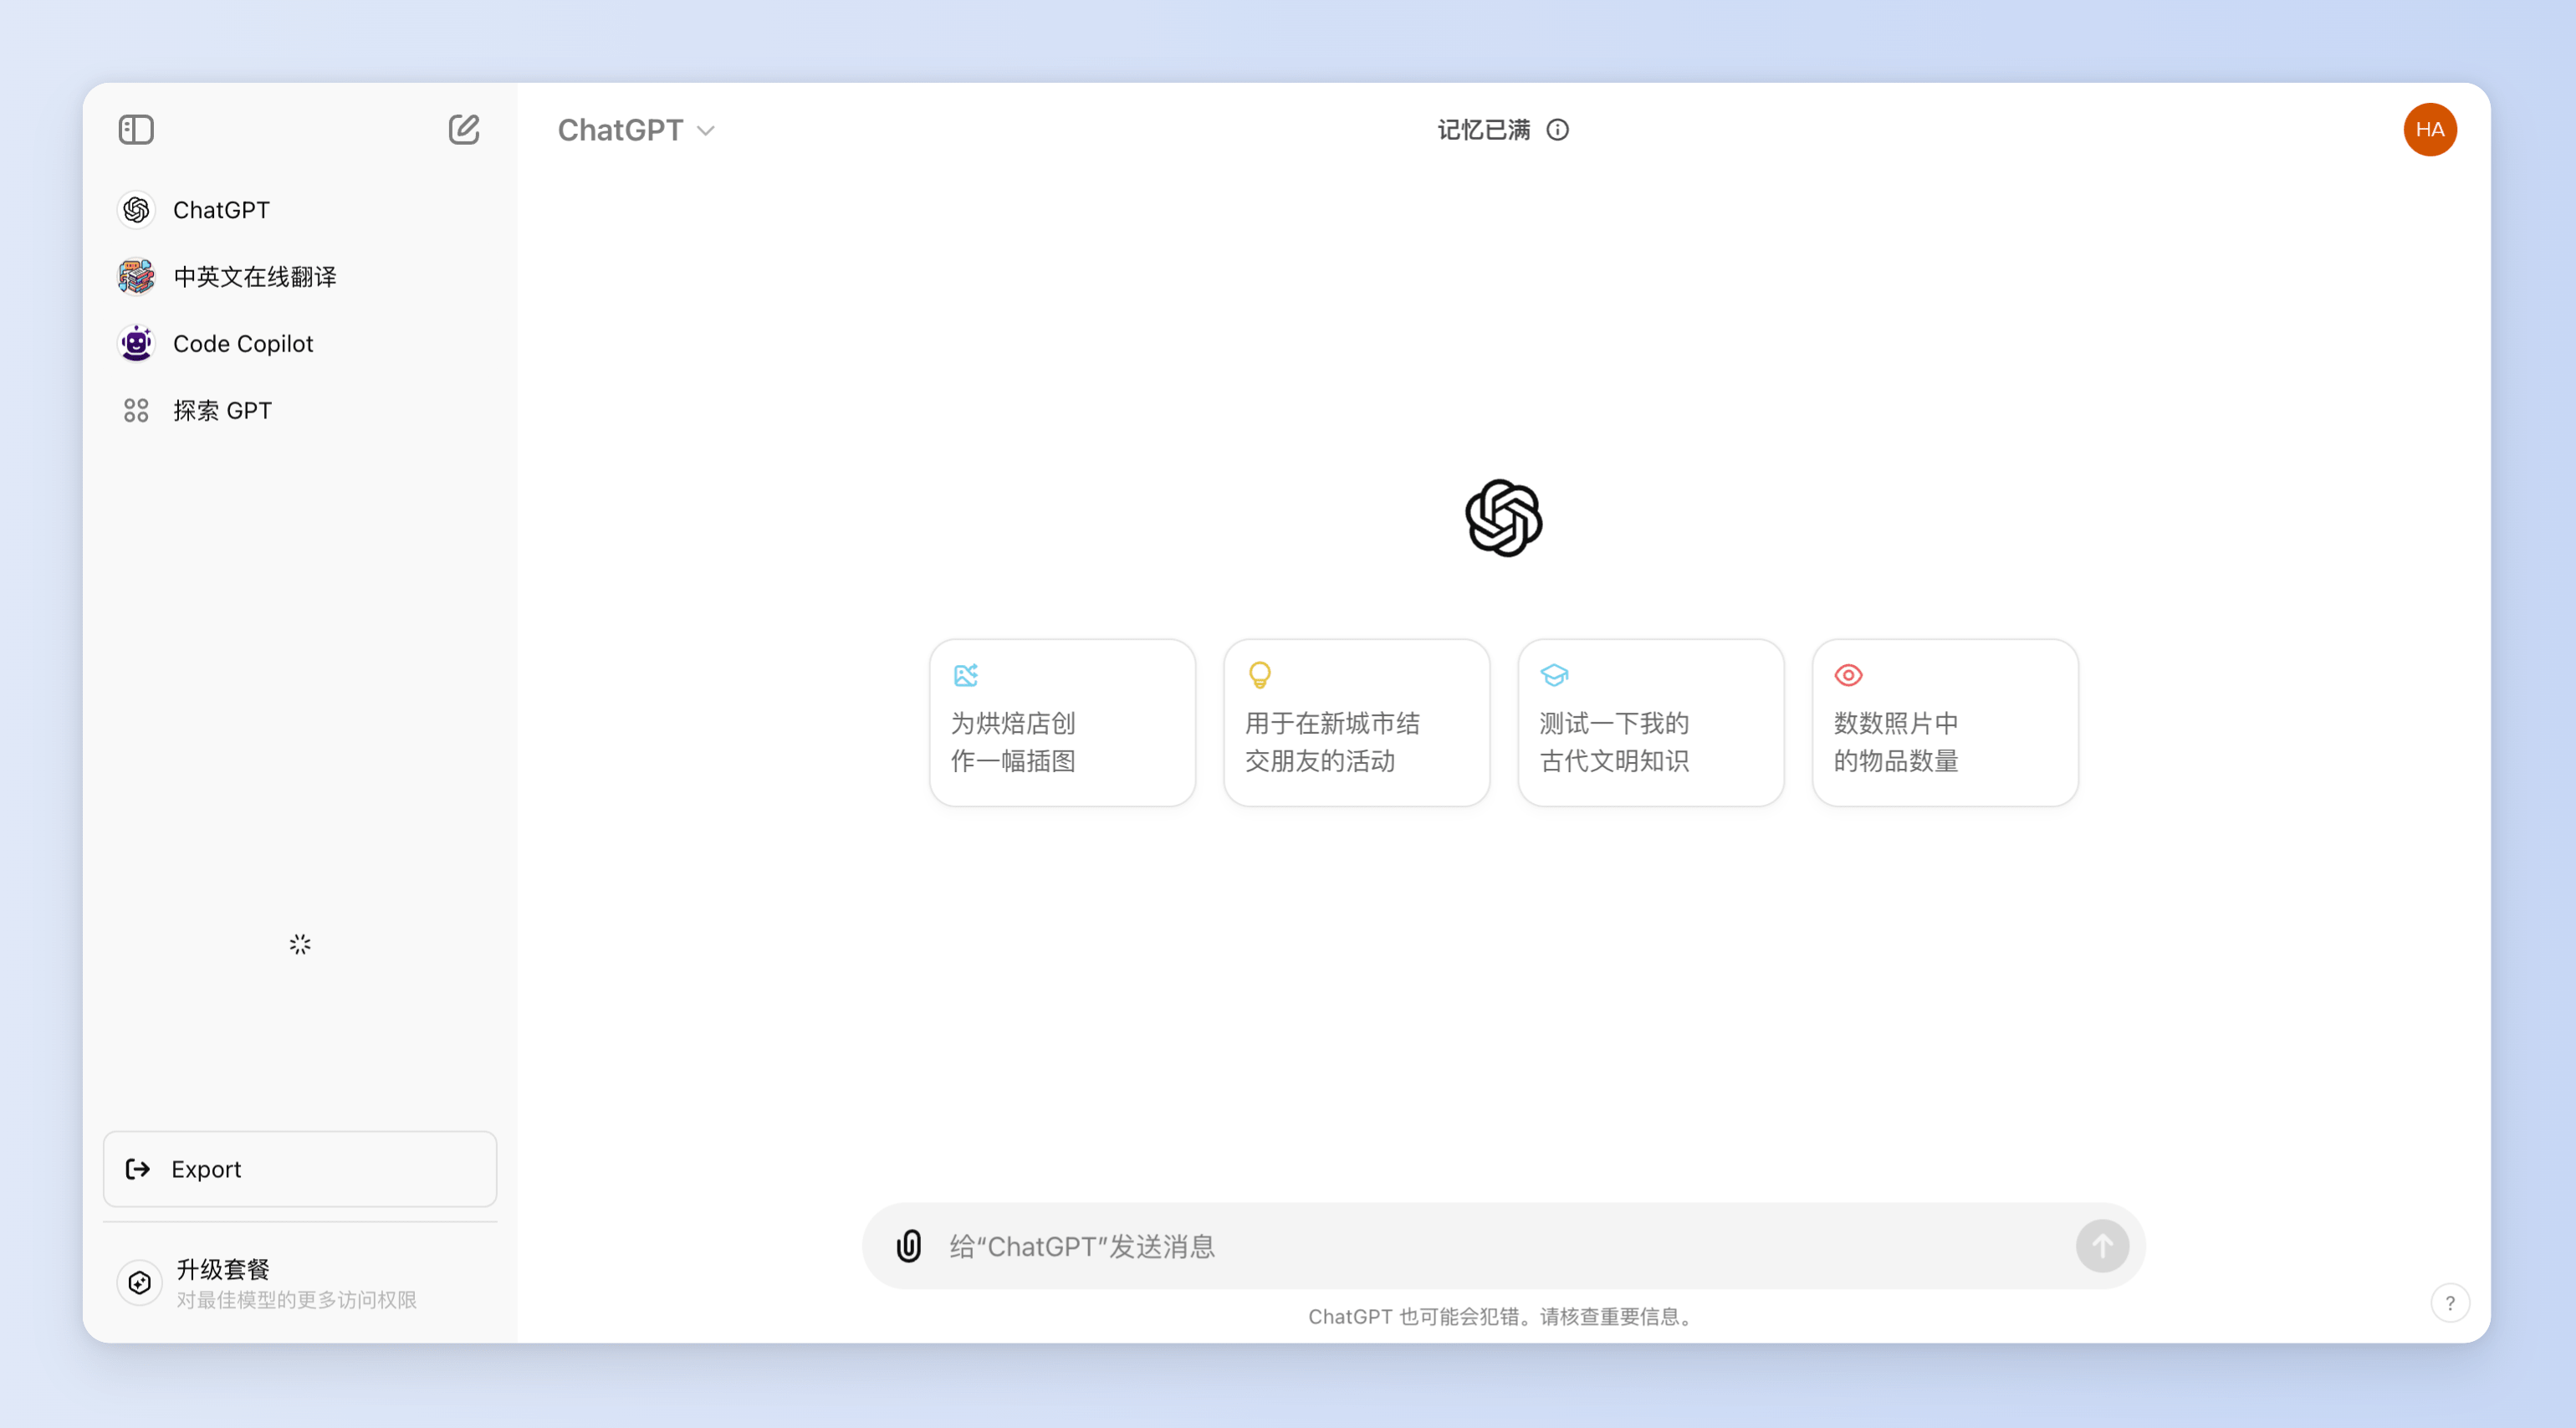Click the help question mark button
2576x1428 pixels.
coord(2449,1303)
